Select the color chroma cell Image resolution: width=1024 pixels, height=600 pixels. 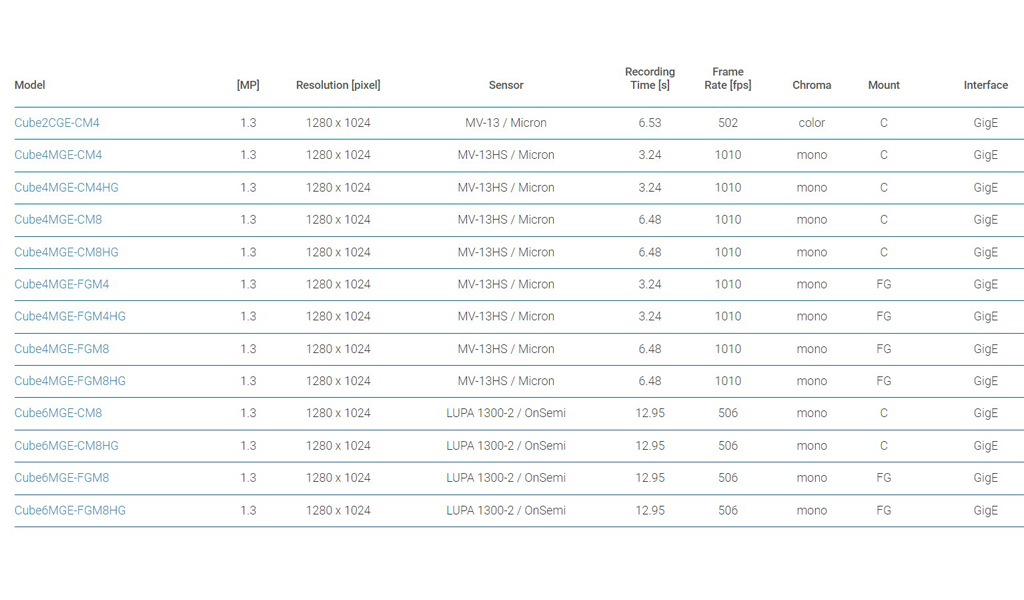812,123
